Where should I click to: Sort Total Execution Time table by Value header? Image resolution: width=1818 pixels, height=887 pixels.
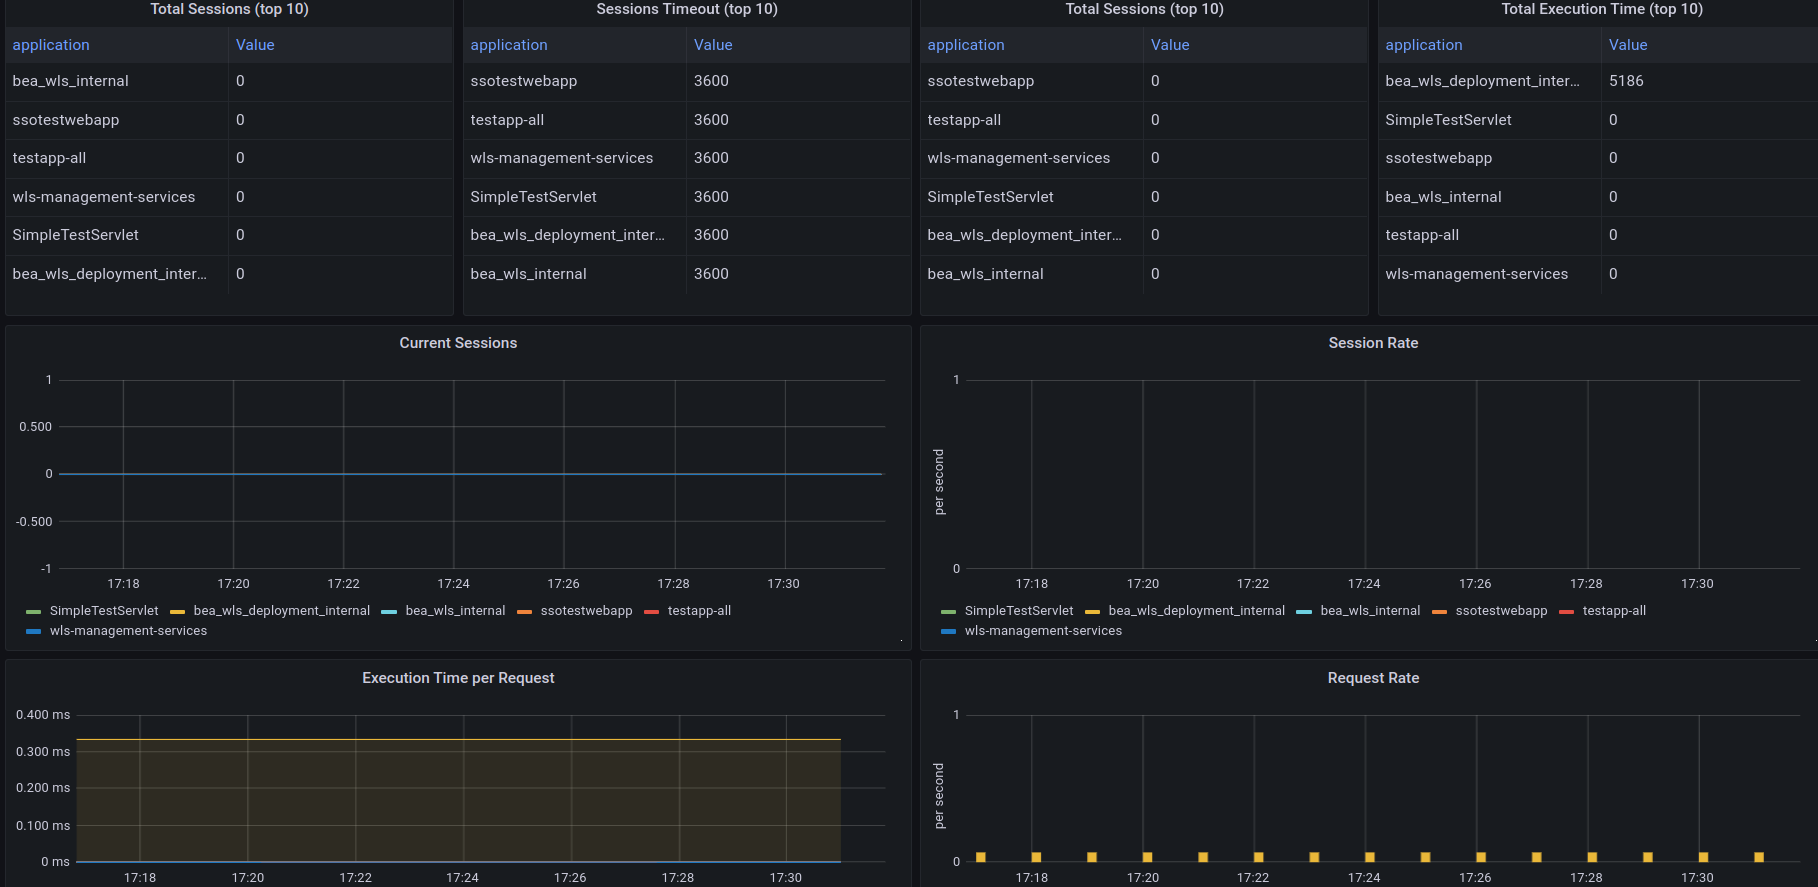point(1627,45)
